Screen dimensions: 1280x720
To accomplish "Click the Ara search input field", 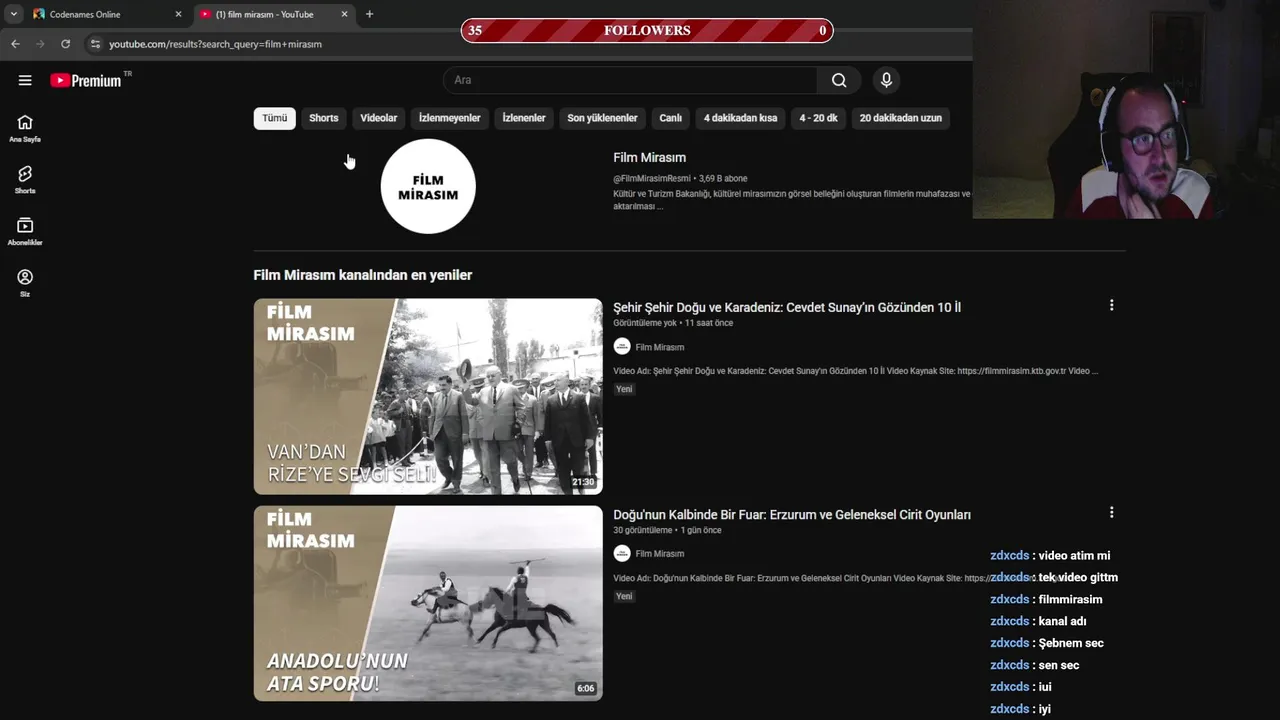I will tap(630, 80).
